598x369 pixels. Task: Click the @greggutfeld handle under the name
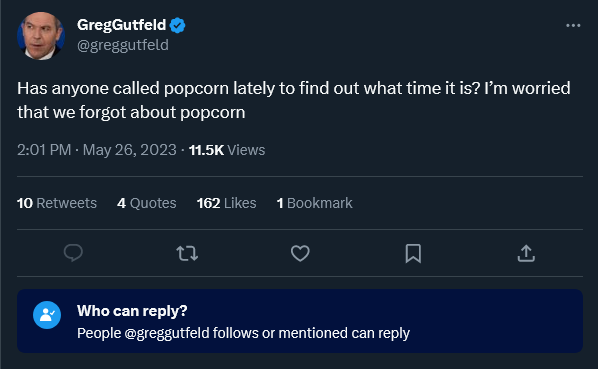point(123,45)
